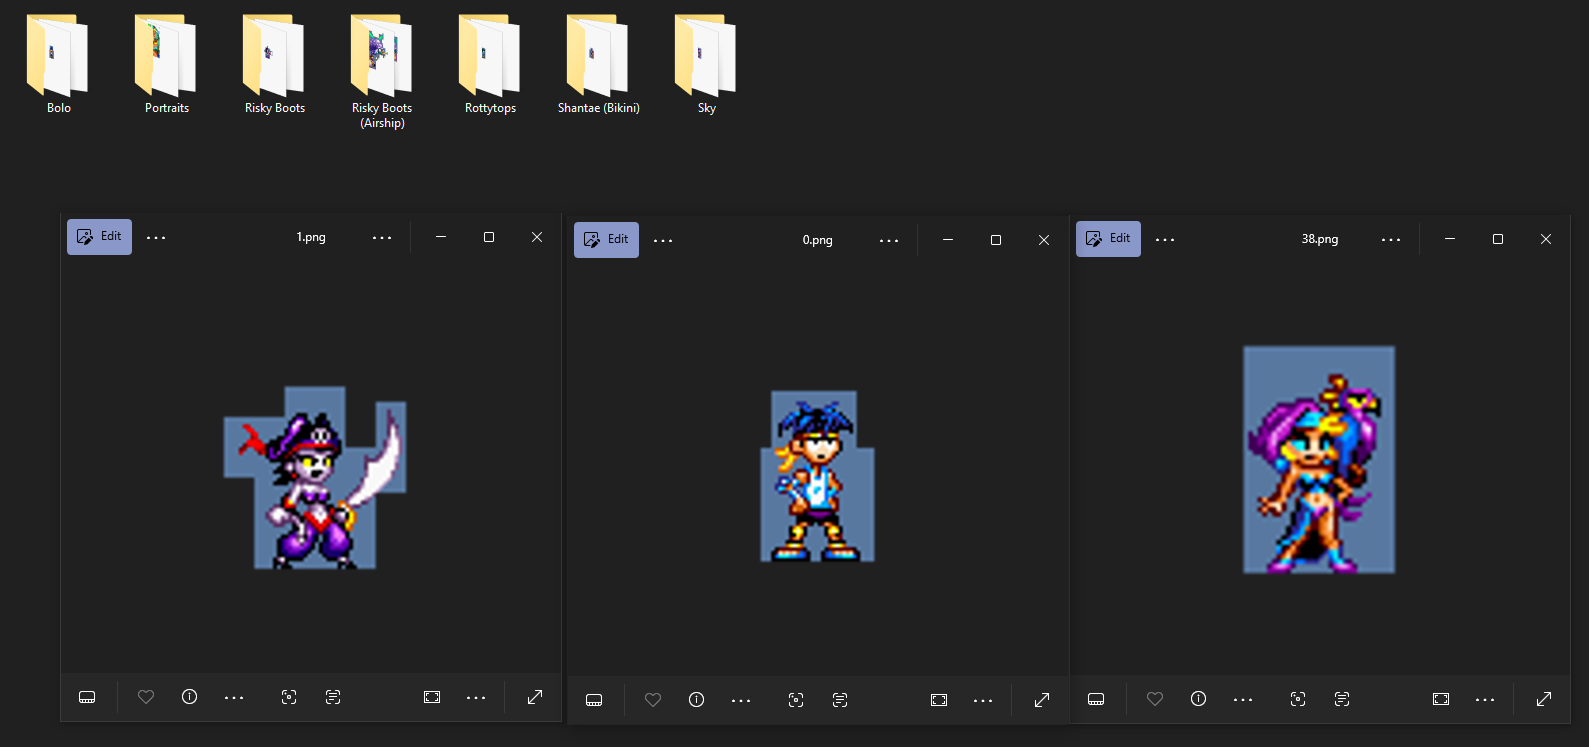Open the ellipsis next to info icon in the 1.png window
Image resolution: width=1589 pixels, height=747 pixels.
234,698
